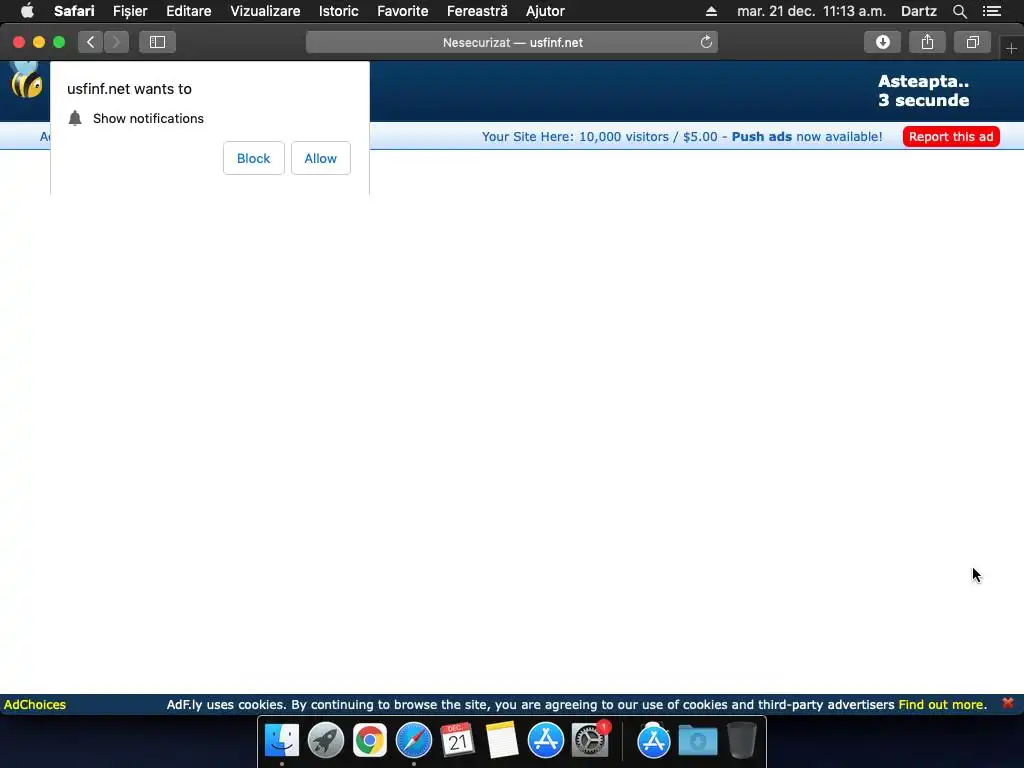Screen dimensions: 1024x768
Task: Open the Trash in the Dock
Action: pyautogui.click(x=742, y=740)
